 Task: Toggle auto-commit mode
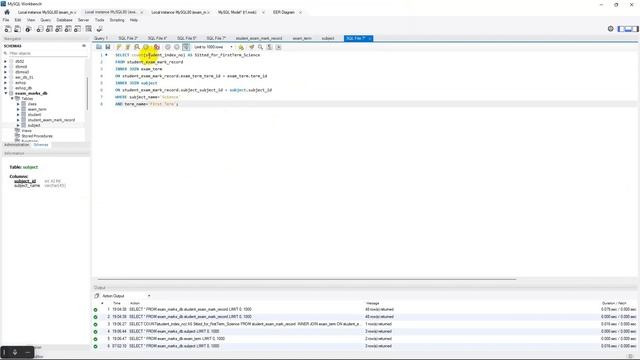coord(186,47)
